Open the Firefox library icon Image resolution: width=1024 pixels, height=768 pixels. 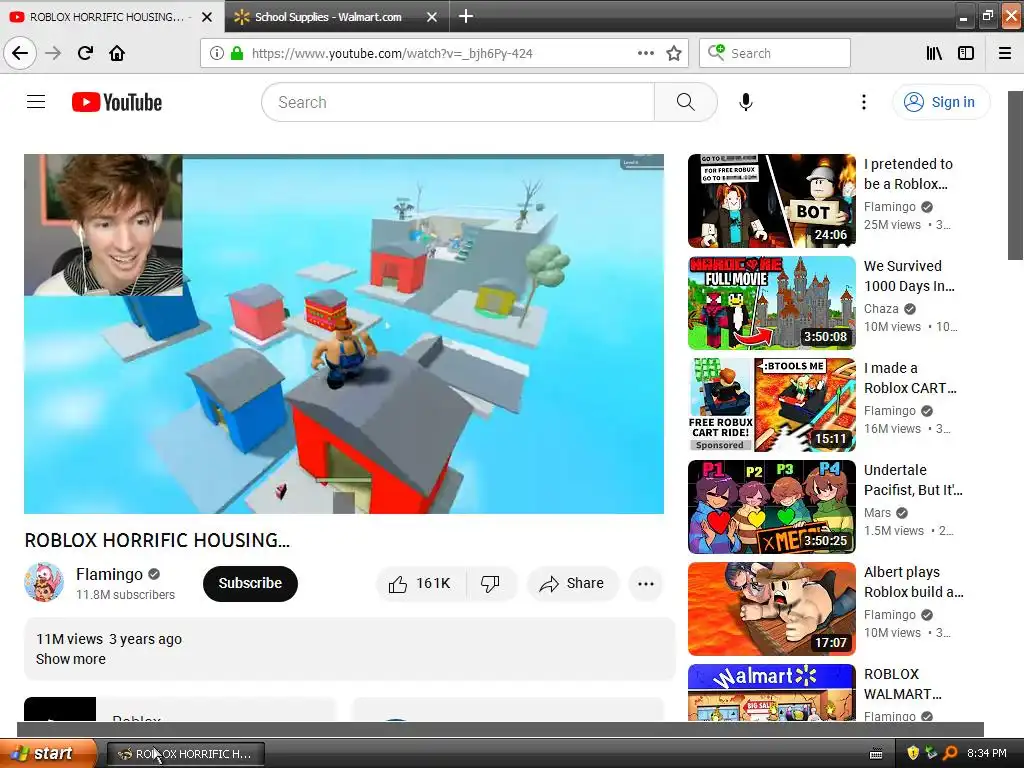(x=934, y=53)
